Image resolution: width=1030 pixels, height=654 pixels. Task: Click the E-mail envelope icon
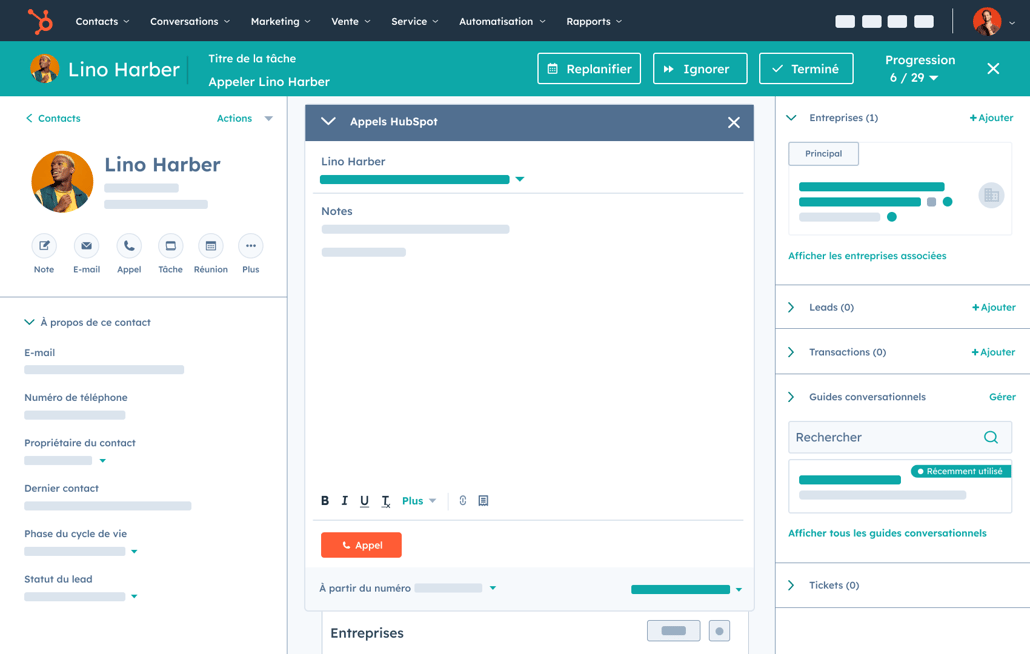point(86,246)
